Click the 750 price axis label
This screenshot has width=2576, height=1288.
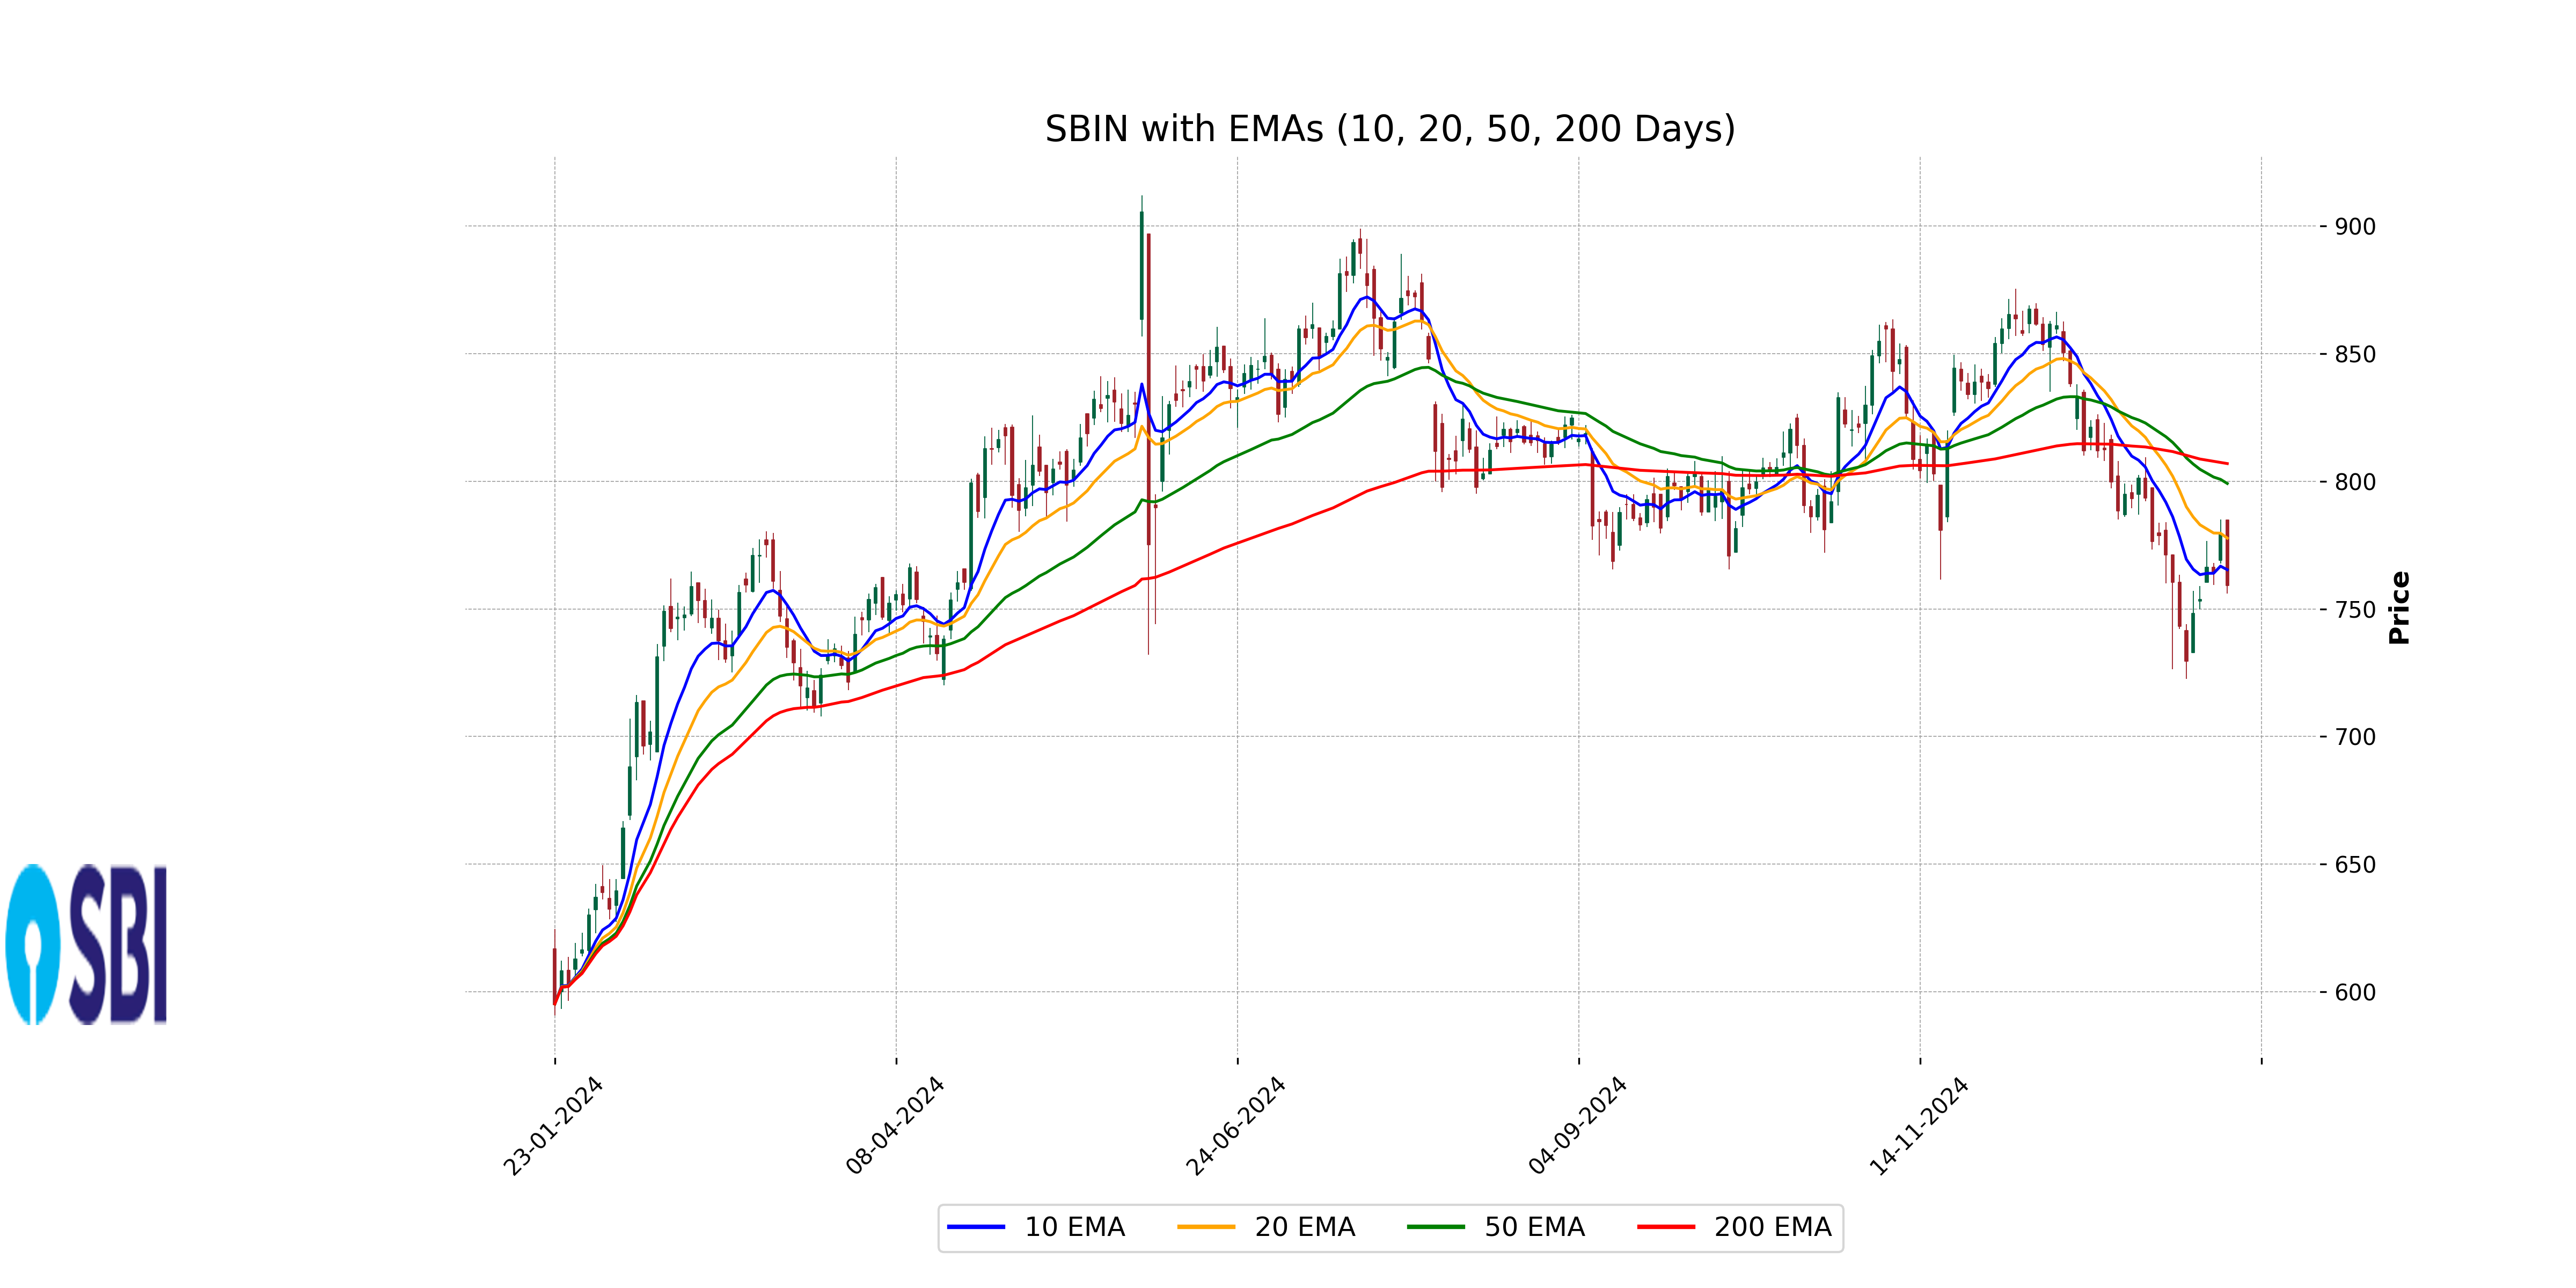click(2354, 610)
